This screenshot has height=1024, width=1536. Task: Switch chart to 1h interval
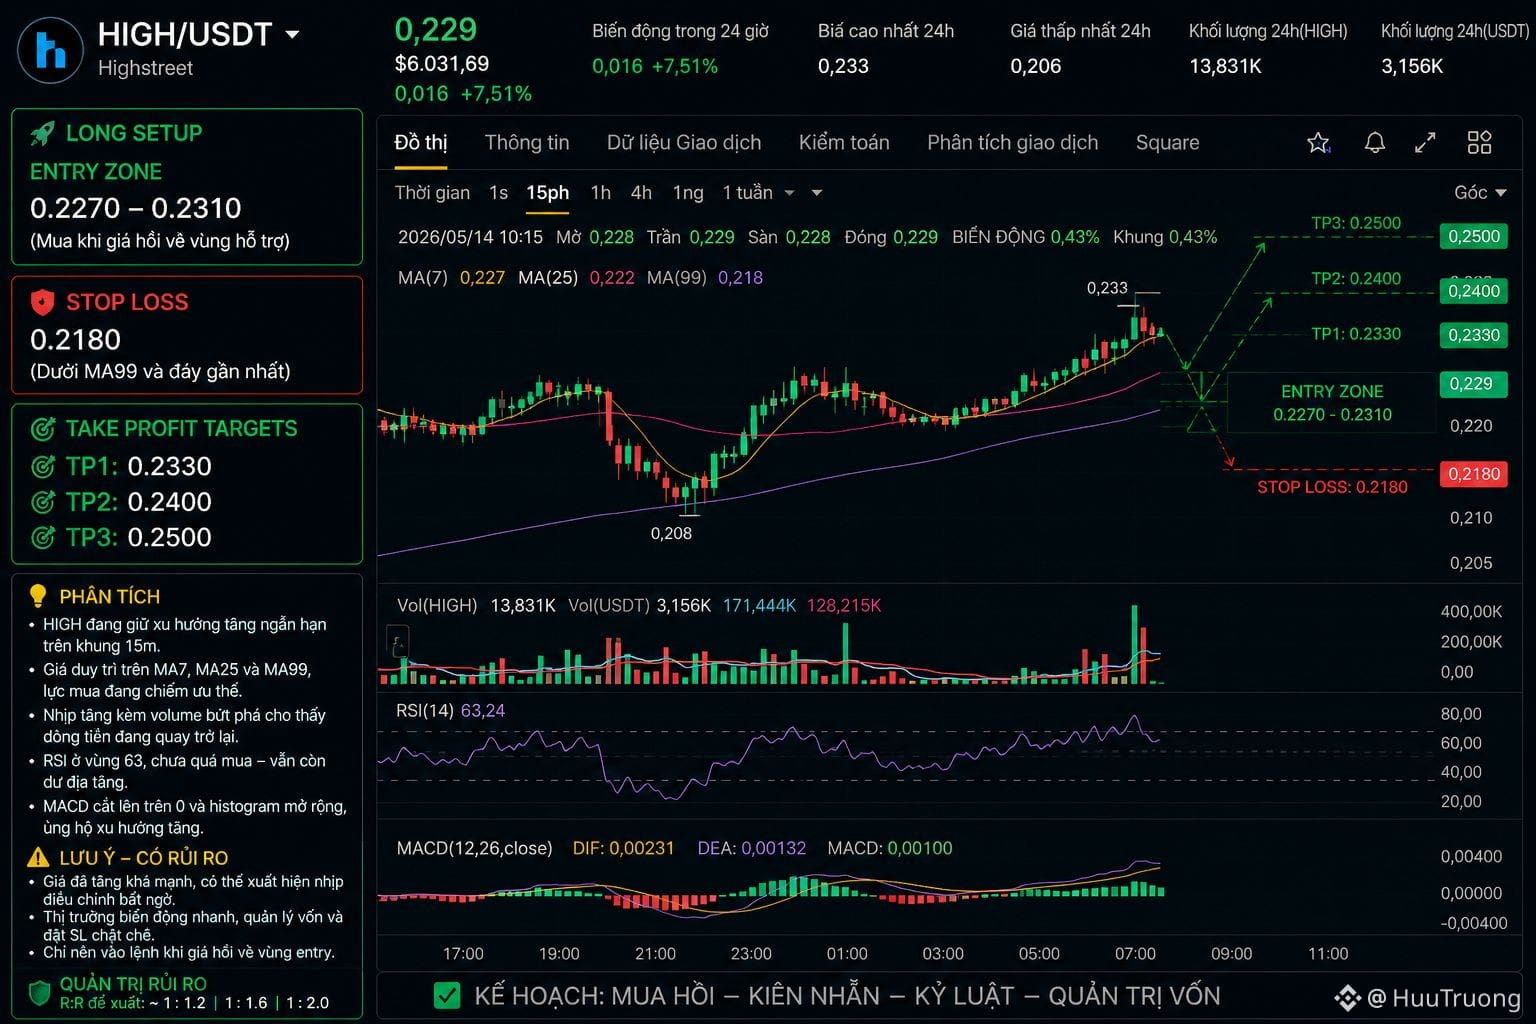(601, 193)
